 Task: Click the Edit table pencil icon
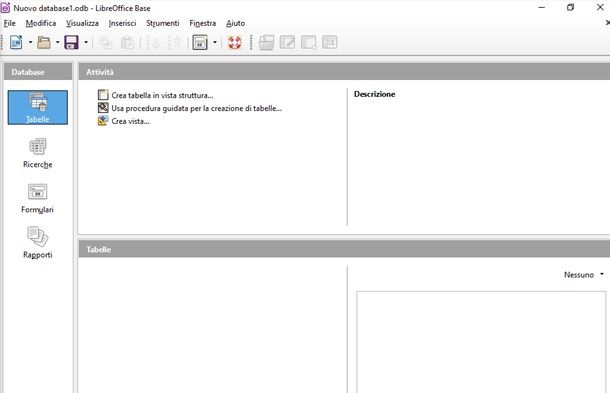coord(287,42)
